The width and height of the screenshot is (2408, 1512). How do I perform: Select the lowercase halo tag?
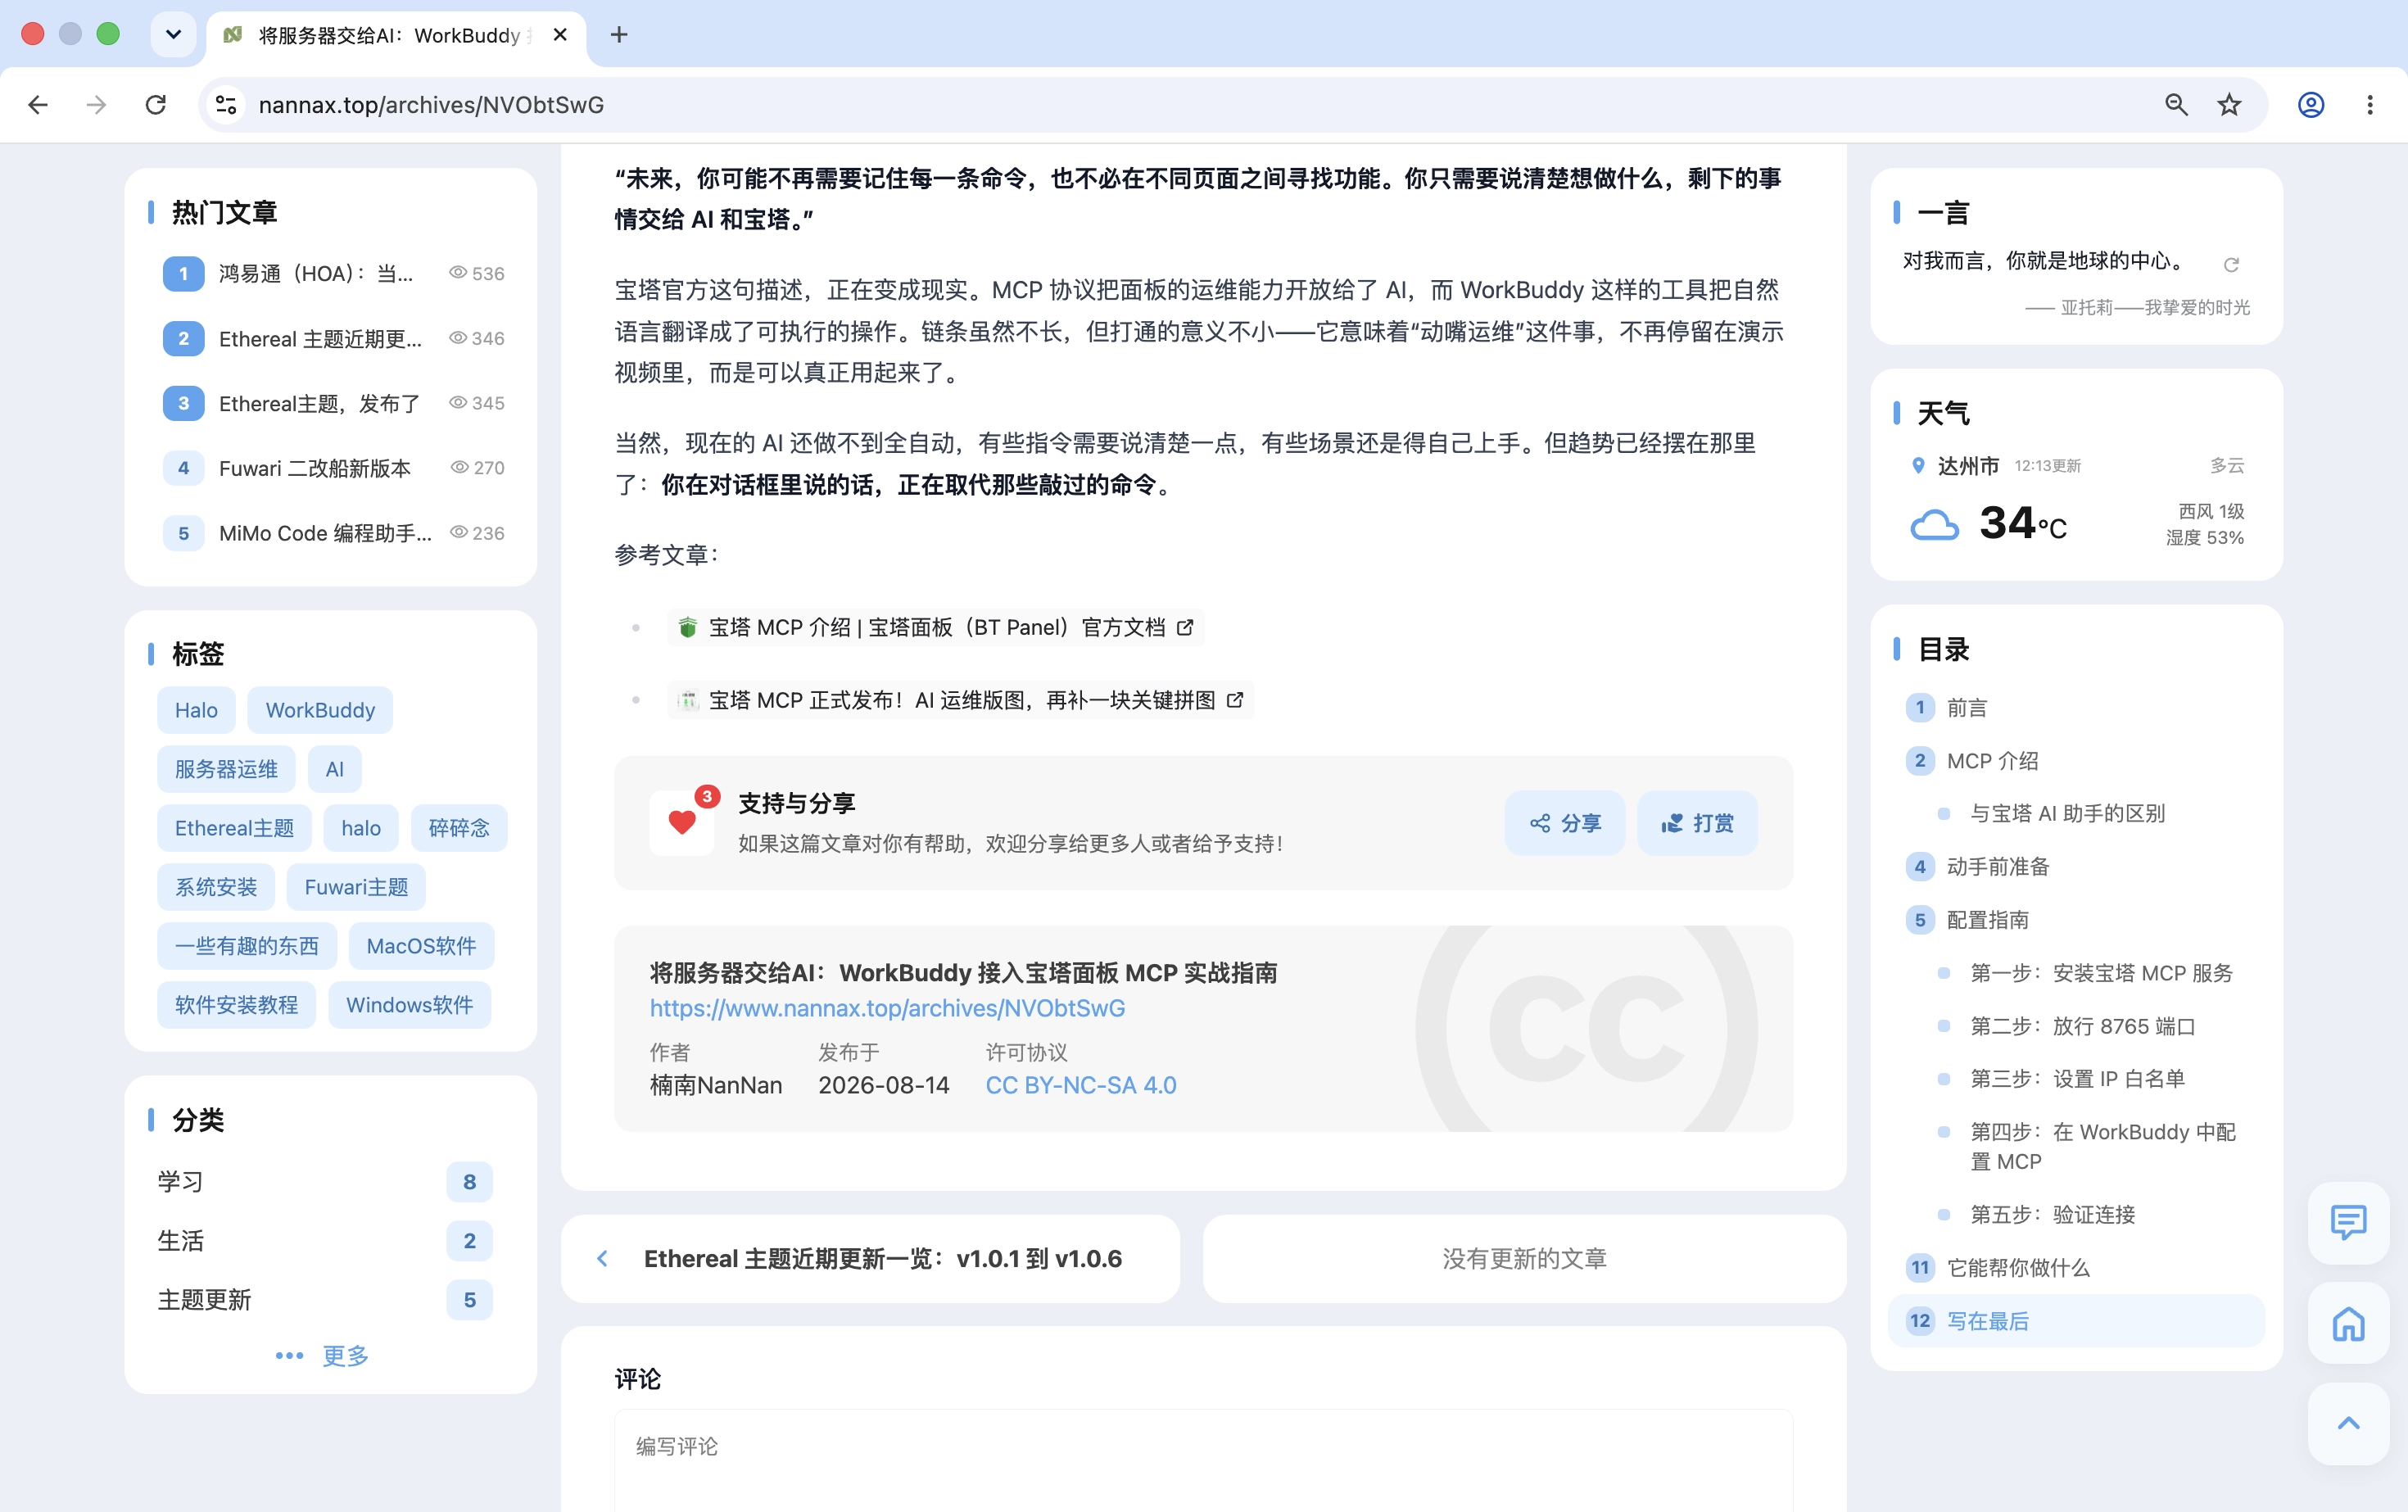pyautogui.click(x=361, y=828)
